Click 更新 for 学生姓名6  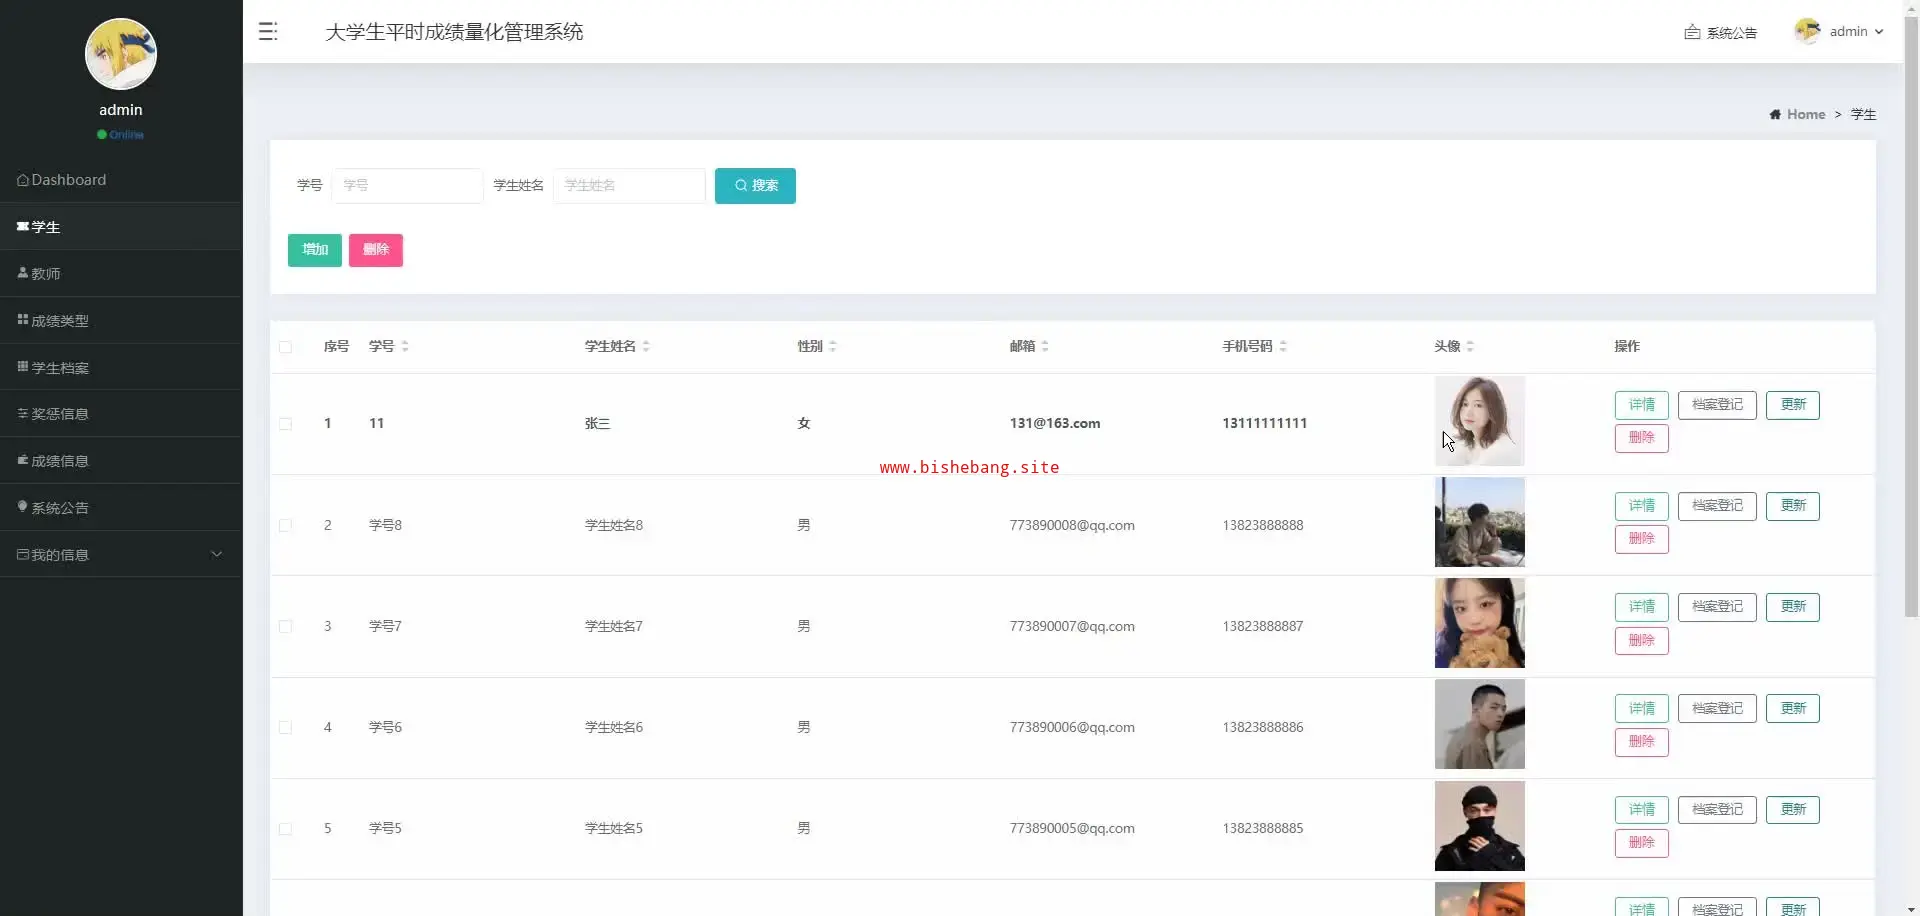tap(1793, 709)
